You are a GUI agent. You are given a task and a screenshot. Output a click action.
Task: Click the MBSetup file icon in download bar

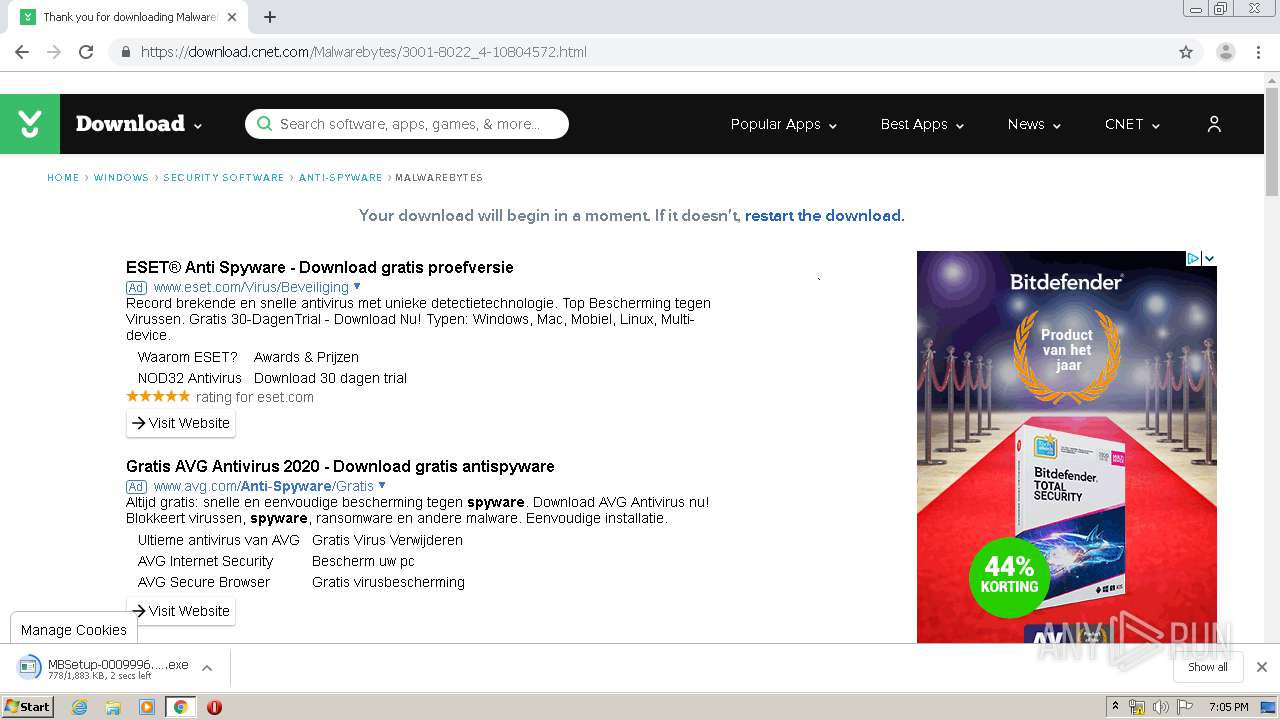30,668
